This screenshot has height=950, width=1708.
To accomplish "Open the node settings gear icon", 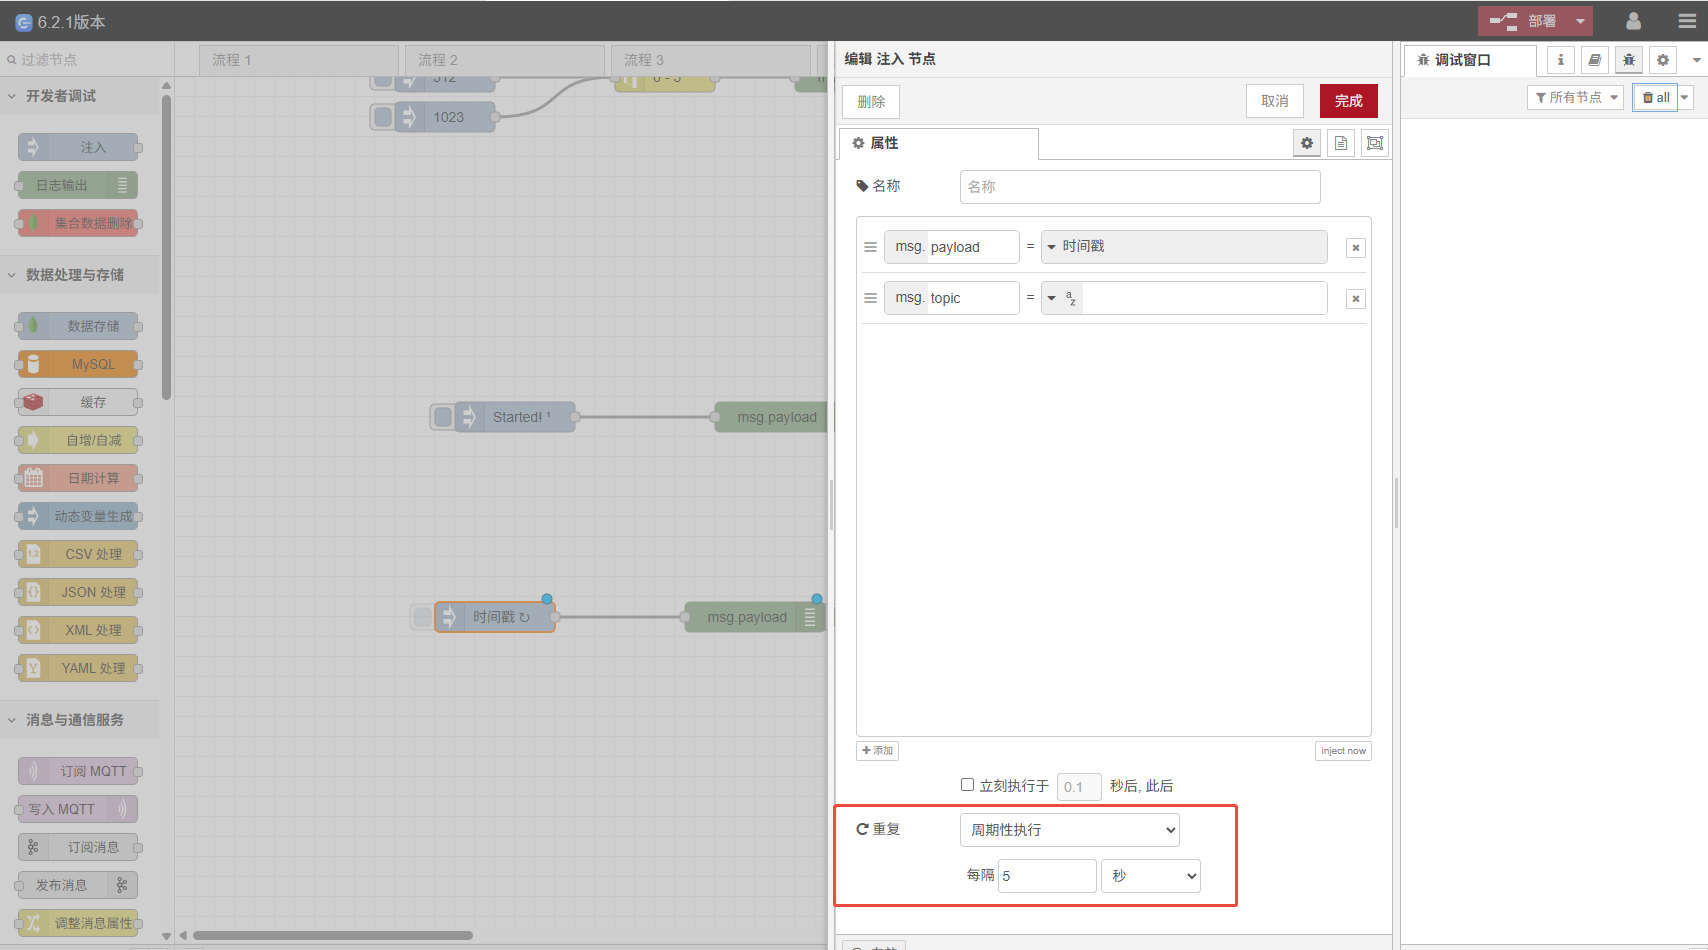I will (x=1306, y=143).
